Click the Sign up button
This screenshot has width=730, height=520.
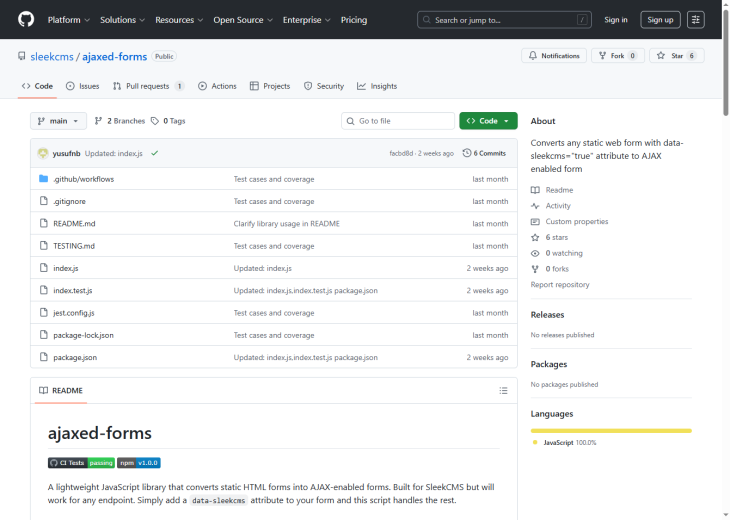point(660,19)
